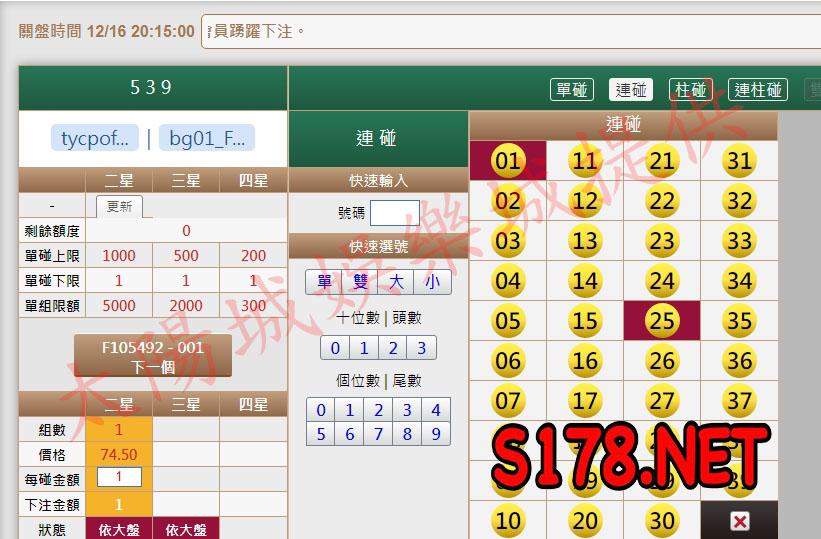
Task: Select number ball 30
Action: click(662, 521)
